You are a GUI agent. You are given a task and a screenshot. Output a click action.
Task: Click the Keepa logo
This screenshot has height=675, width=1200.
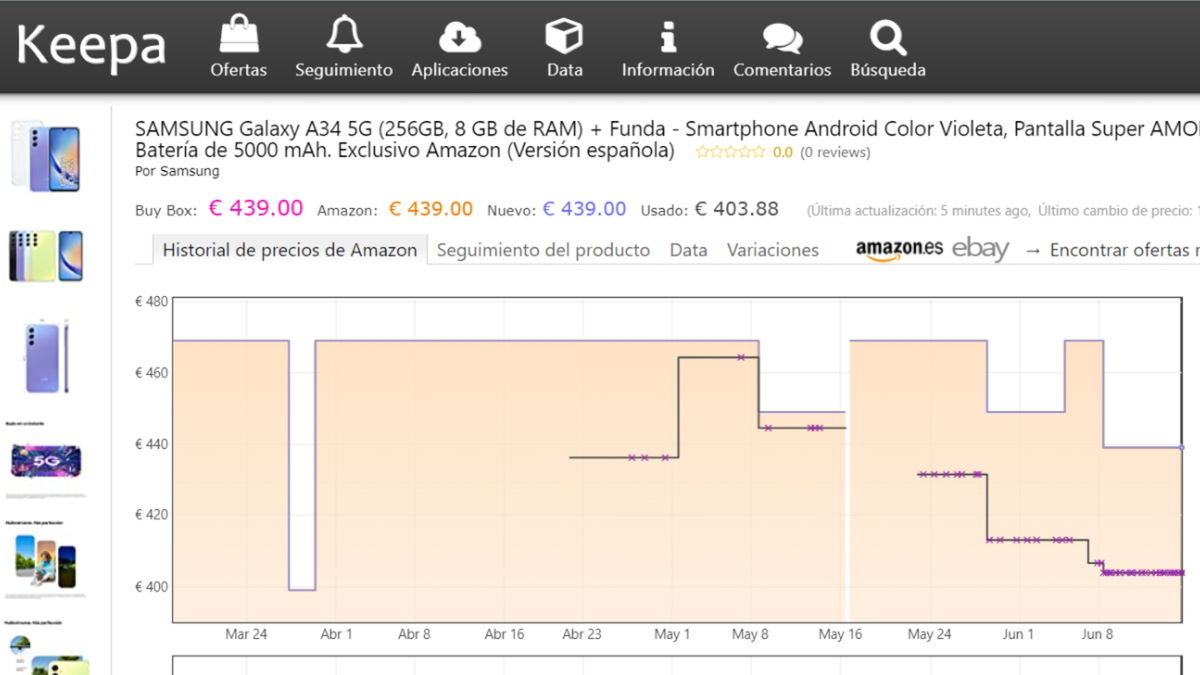tap(90, 45)
